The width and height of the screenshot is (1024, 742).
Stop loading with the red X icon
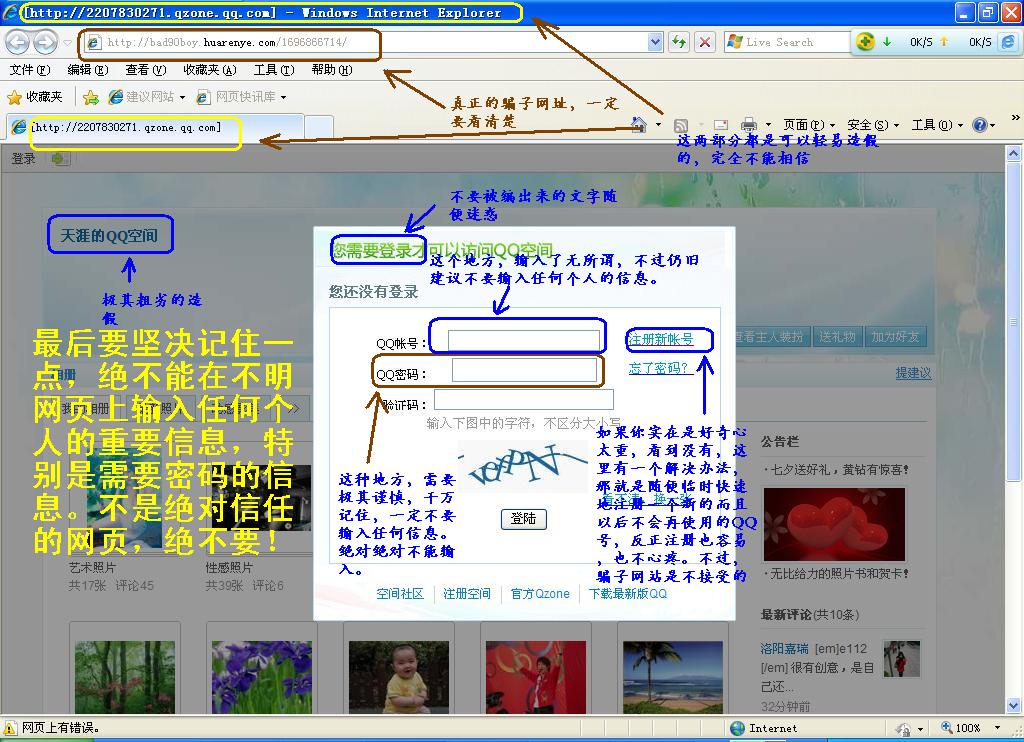[x=705, y=42]
